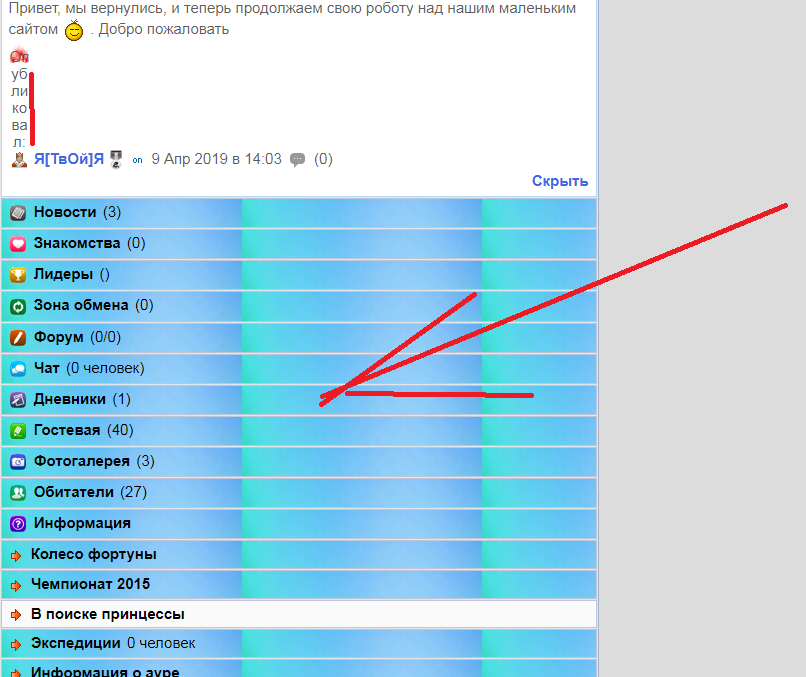Click the Чат speech bubble icon
806x677 pixels.
click(18, 369)
